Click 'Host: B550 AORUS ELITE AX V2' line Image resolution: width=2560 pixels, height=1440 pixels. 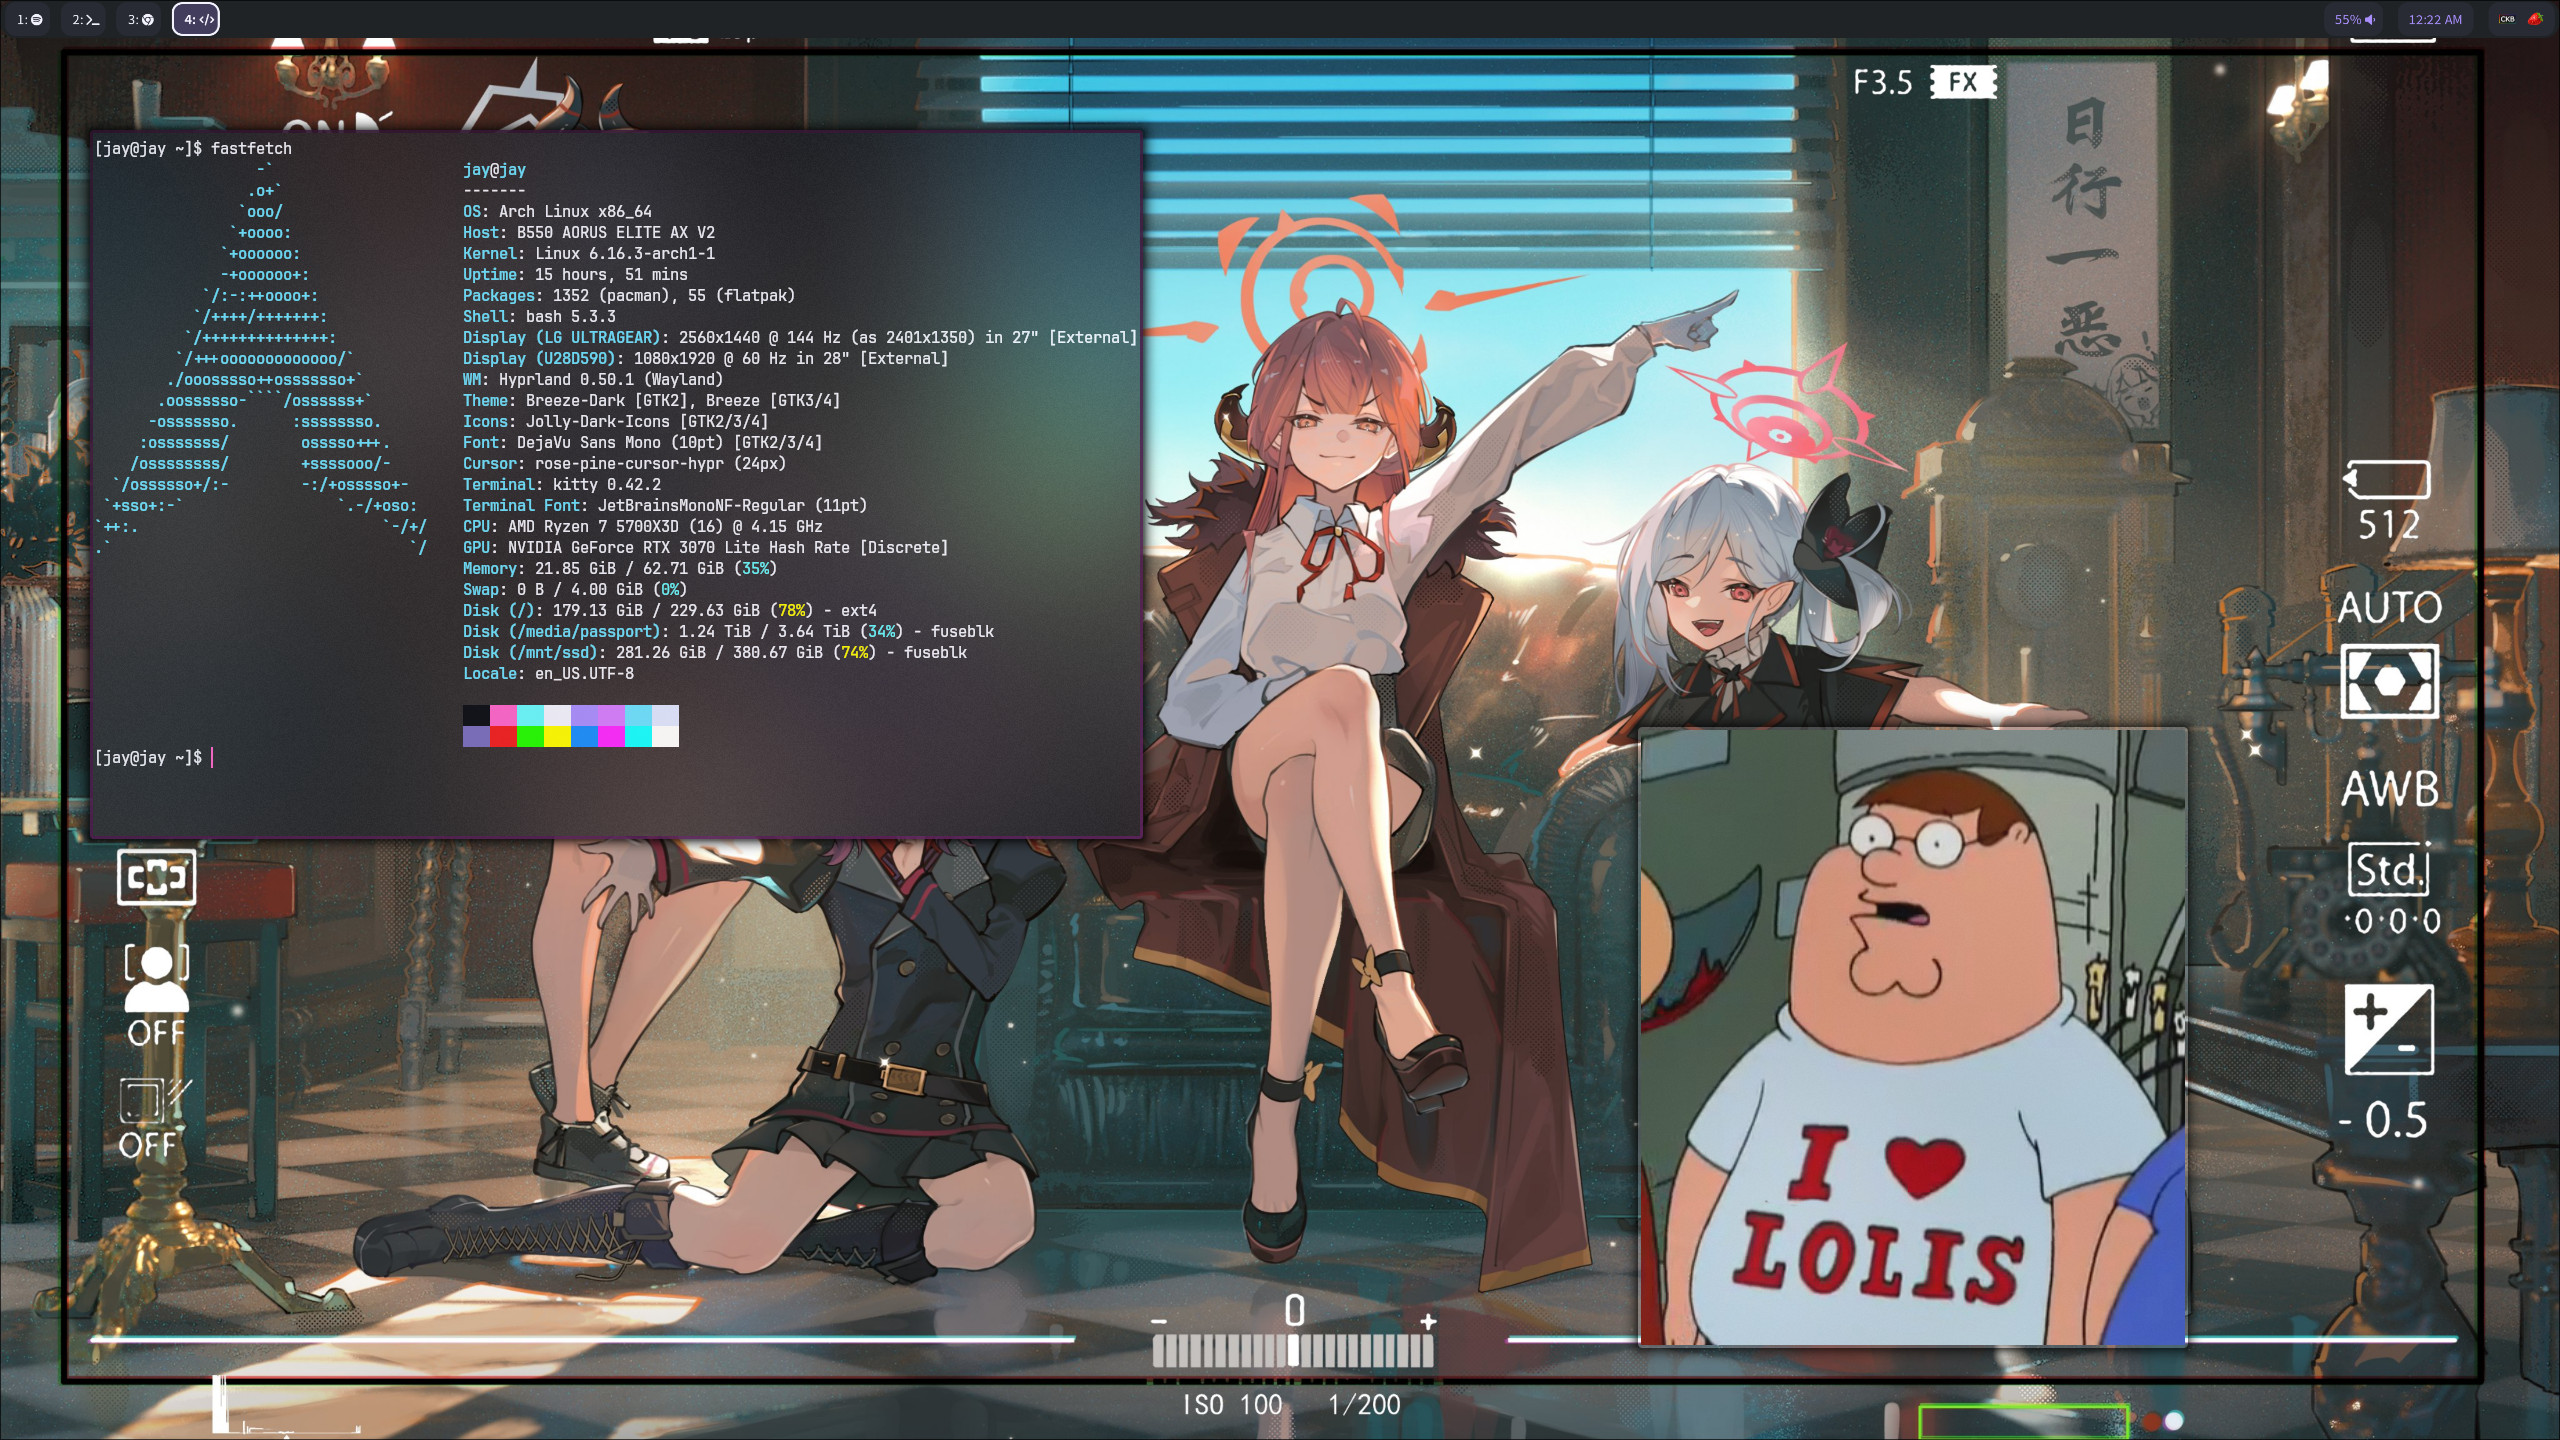point(589,232)
